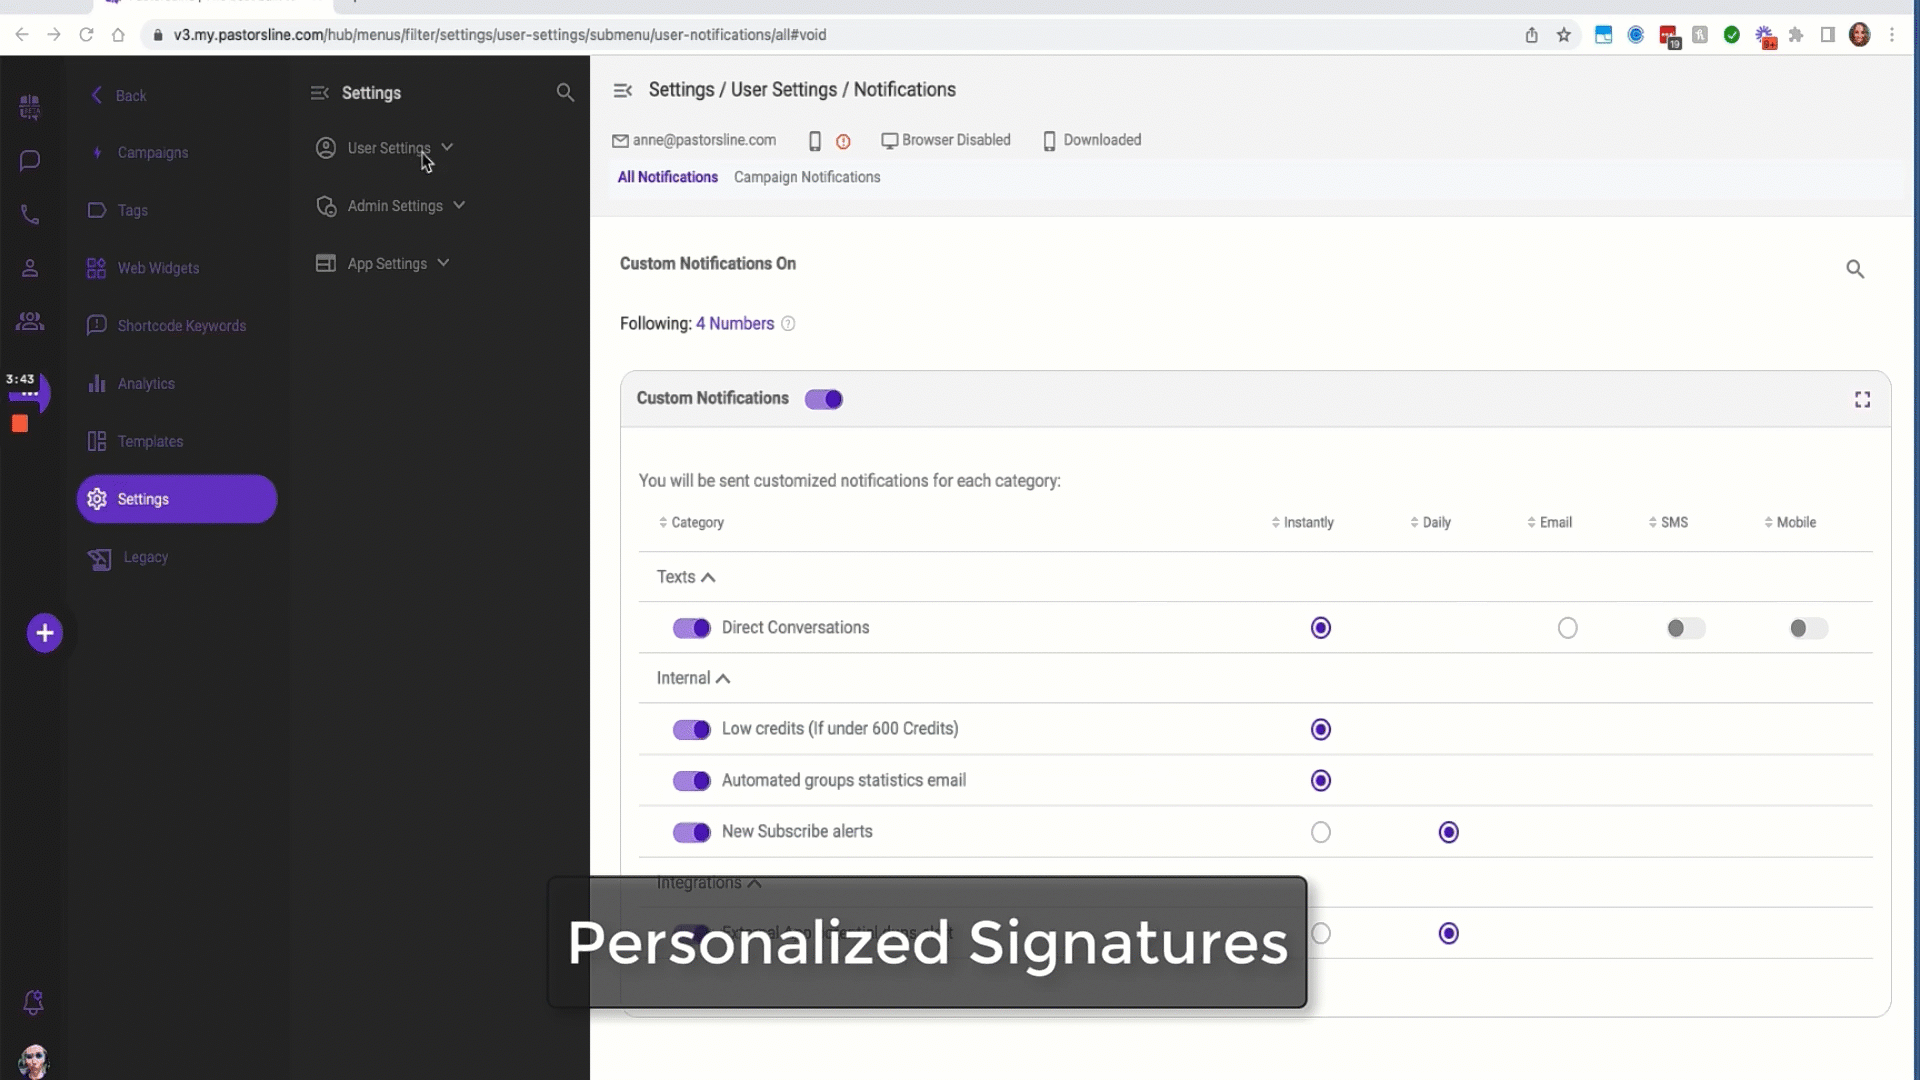Switch to Campaign Notifications tab
This screenshot has height=1080, width=1920.
tap(807, 177)
